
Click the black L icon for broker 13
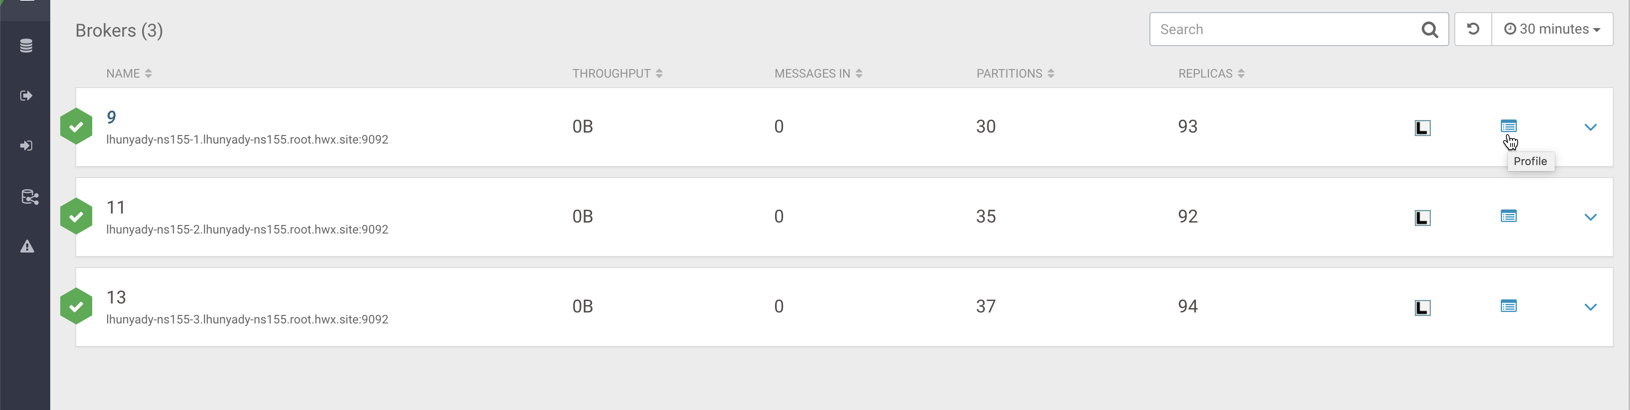click(x=1422, y=308)
